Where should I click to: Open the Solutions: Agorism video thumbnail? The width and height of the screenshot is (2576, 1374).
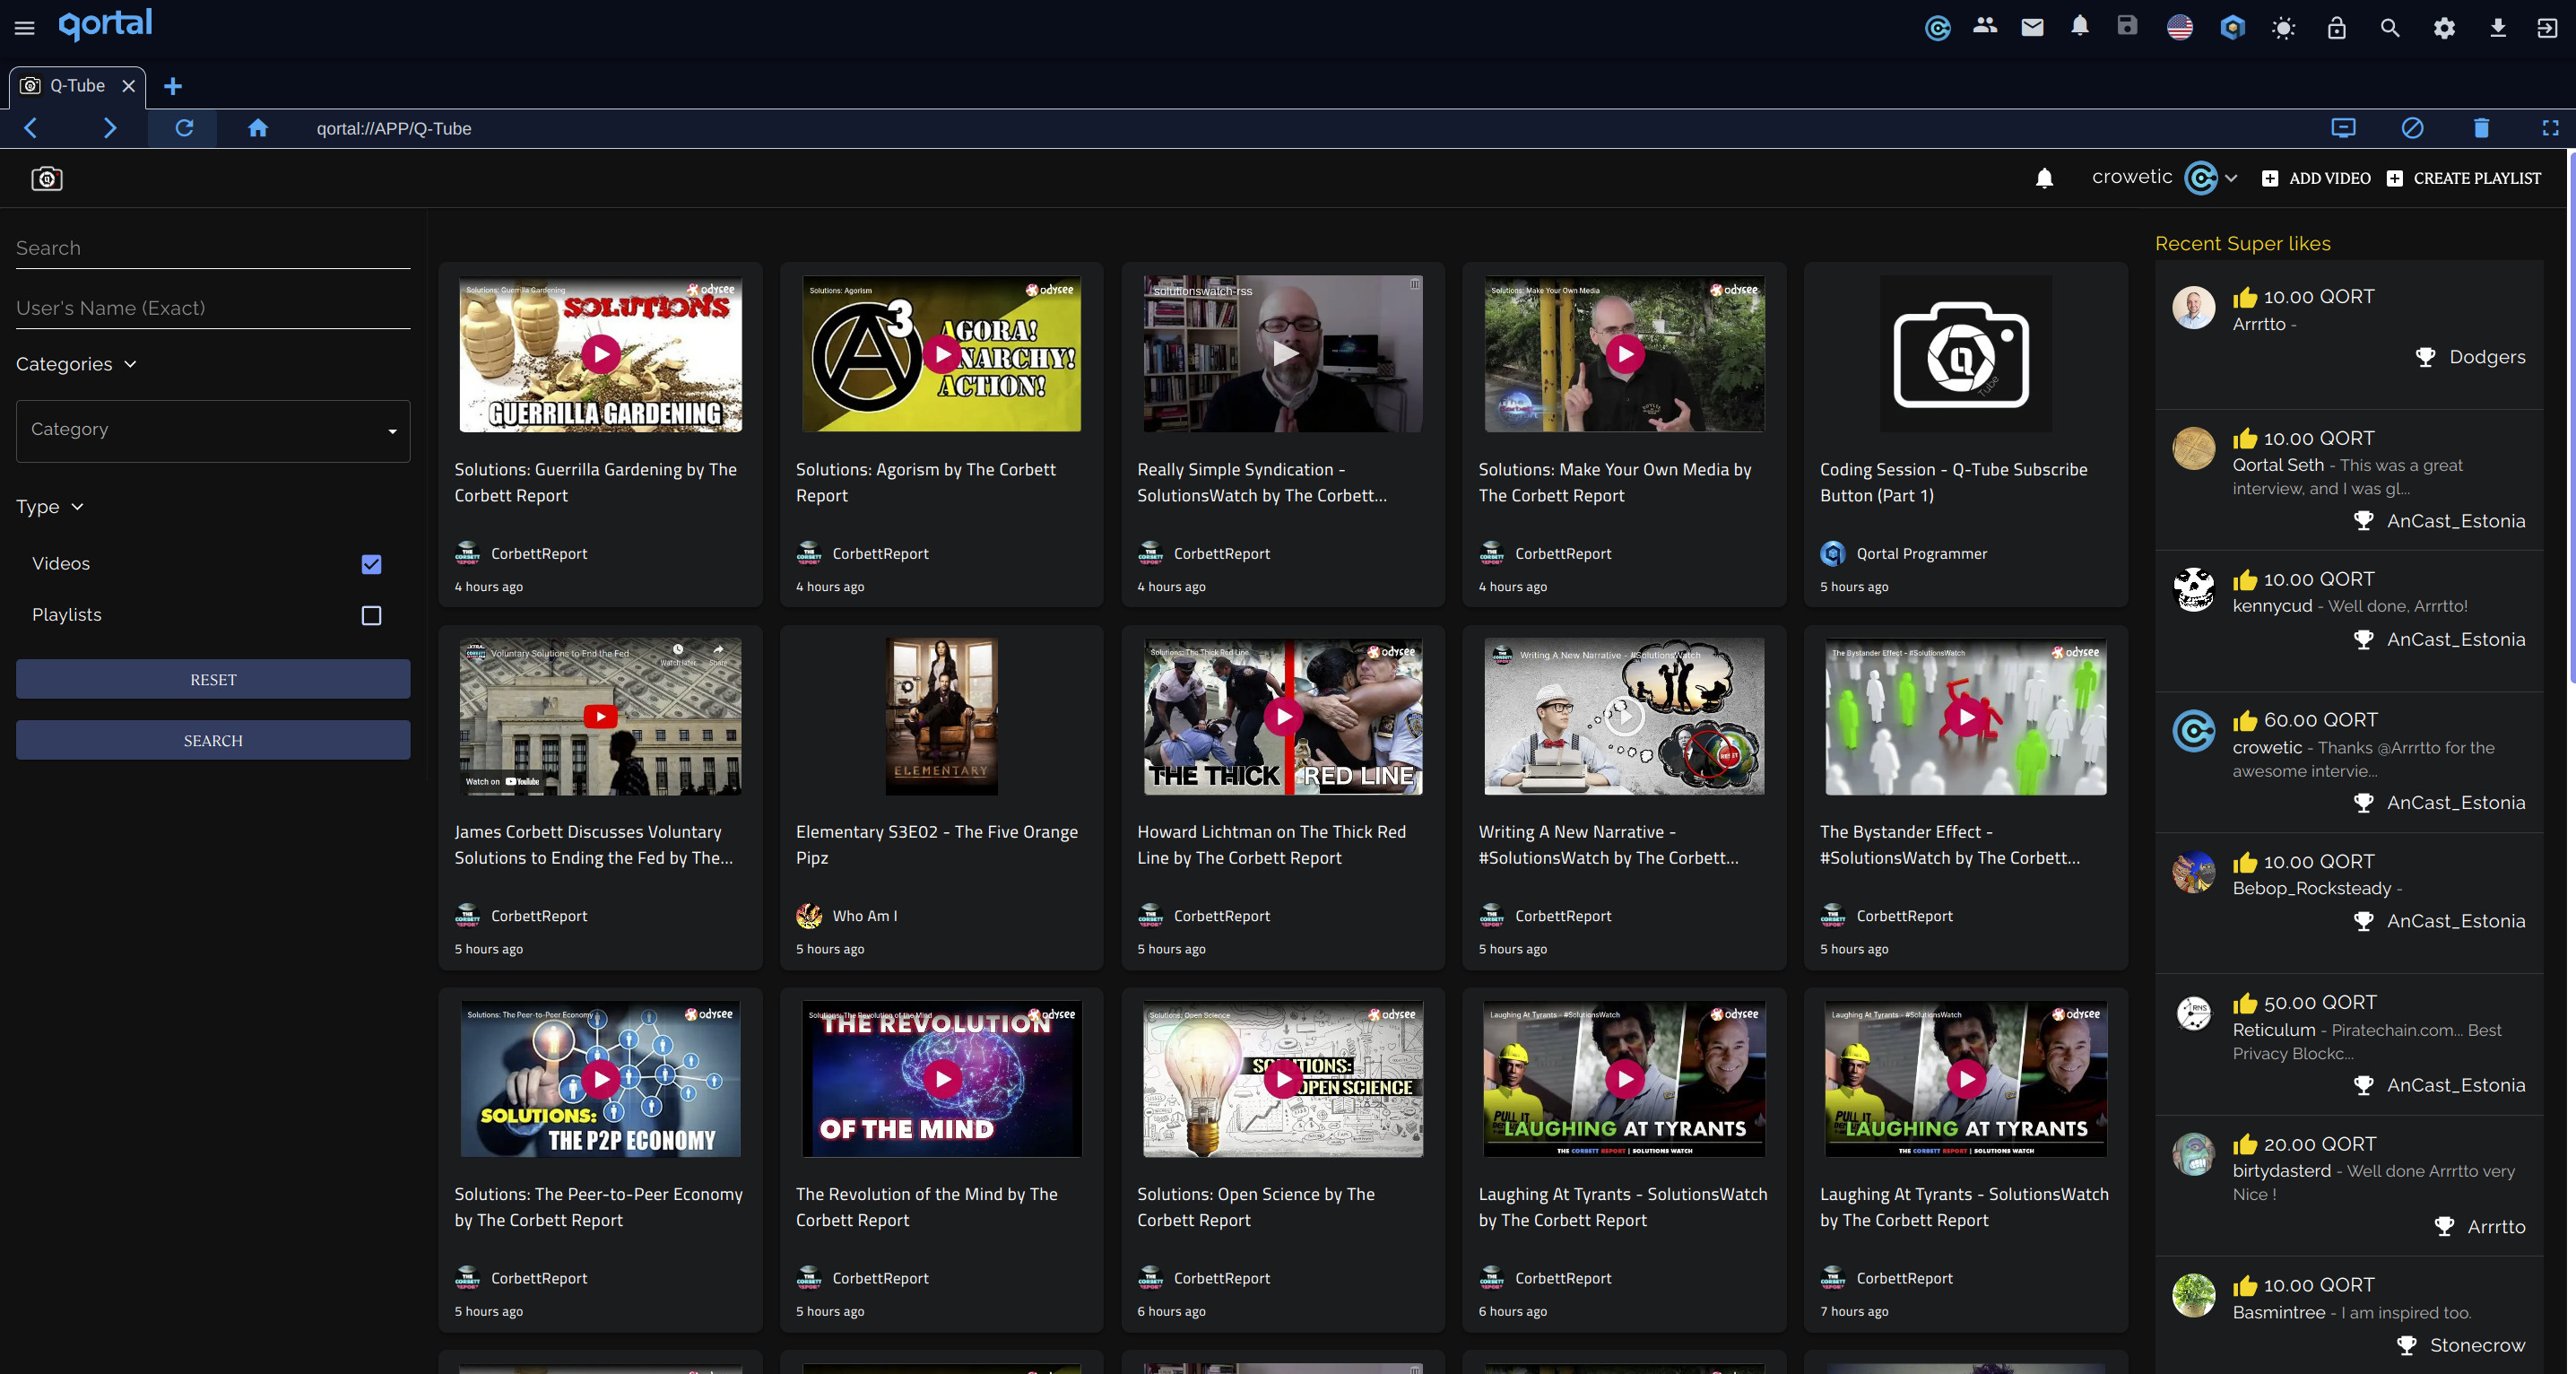pos(941,354)
